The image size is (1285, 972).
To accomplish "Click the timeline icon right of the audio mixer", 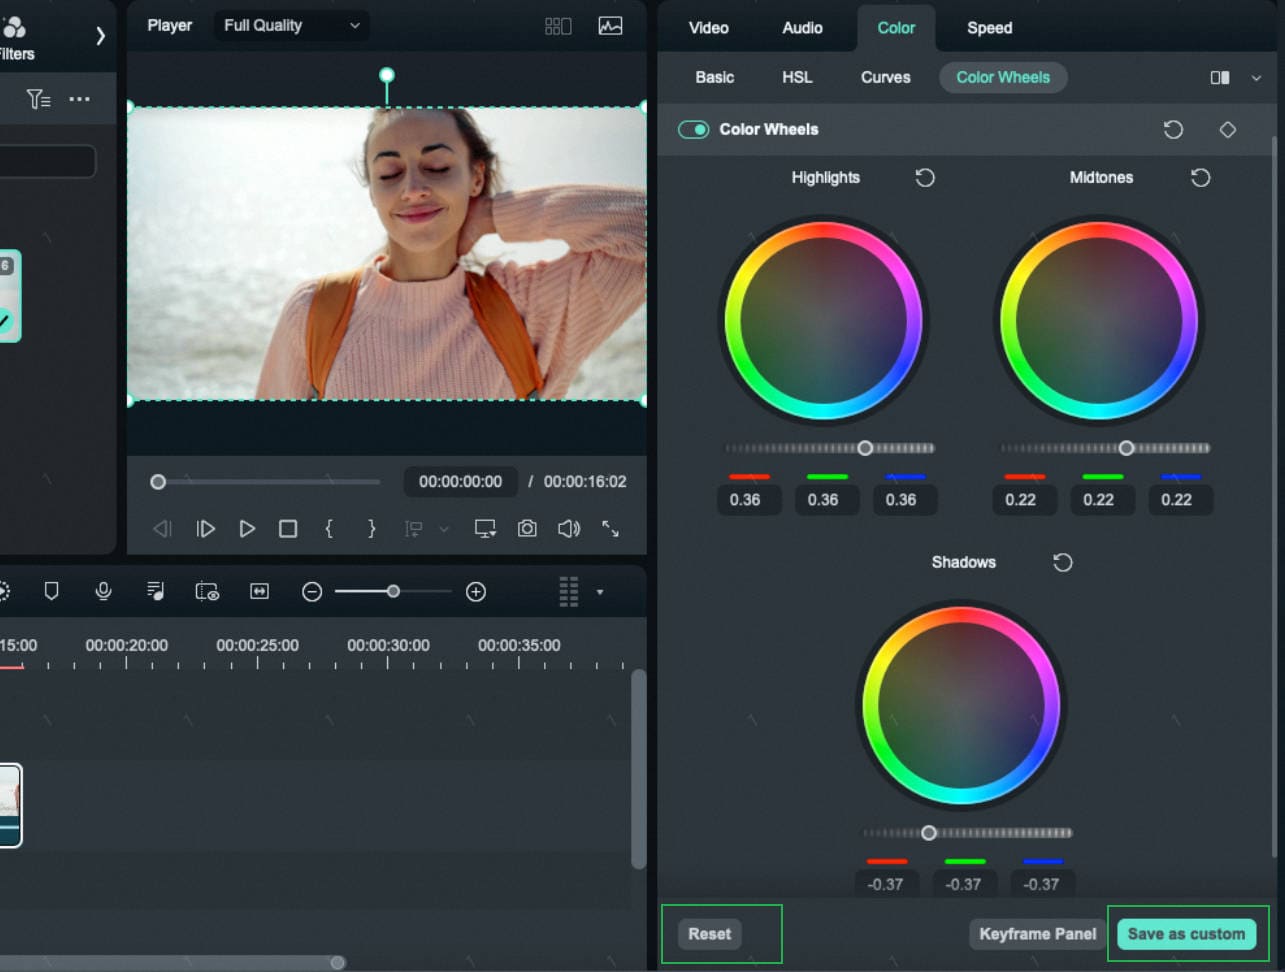I will click(207, 592).
